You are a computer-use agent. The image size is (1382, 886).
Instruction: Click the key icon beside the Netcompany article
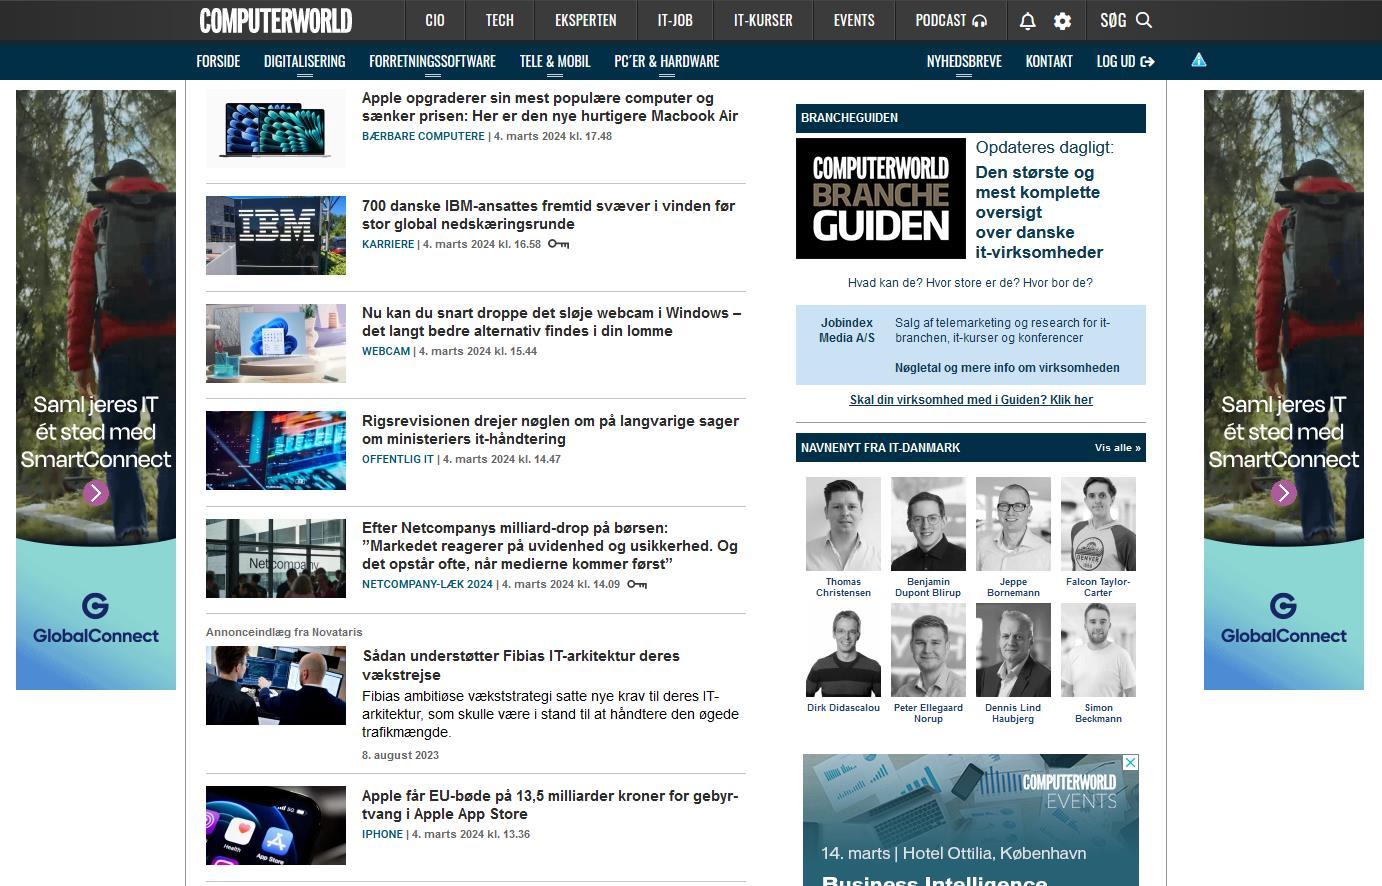637,584
